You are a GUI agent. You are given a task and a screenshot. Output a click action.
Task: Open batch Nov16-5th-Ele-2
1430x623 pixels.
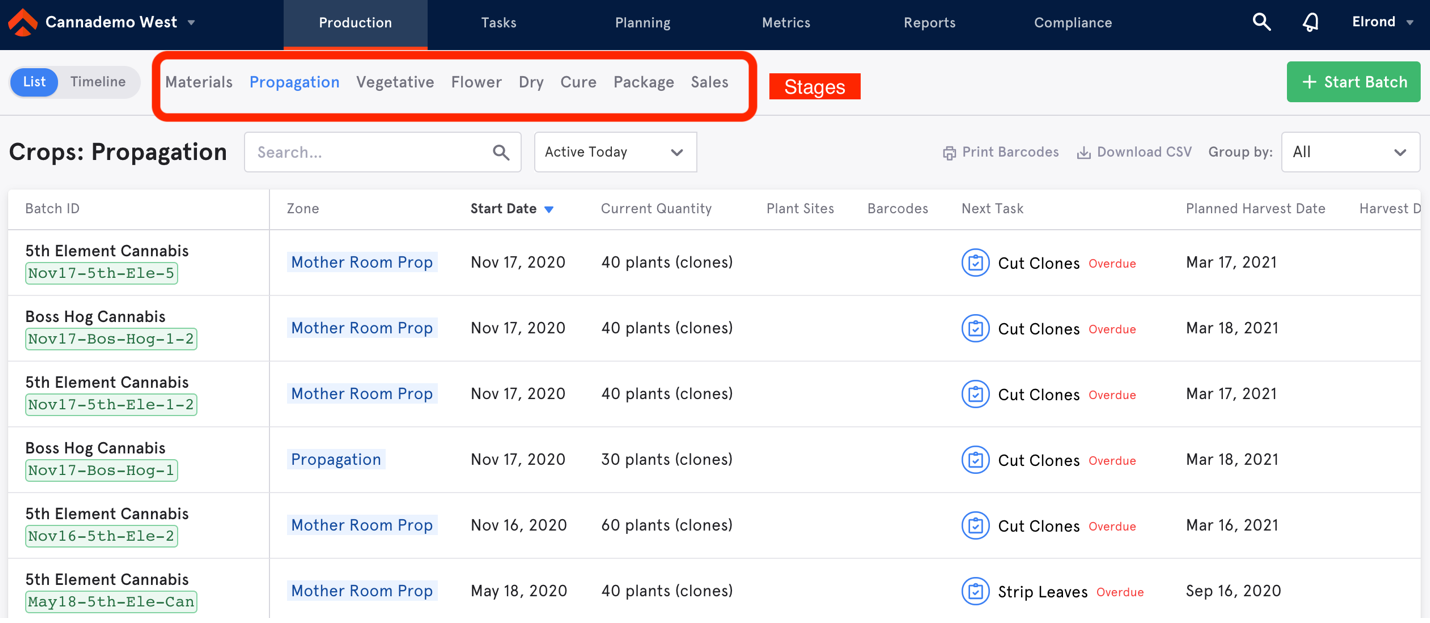coord(101,537)
